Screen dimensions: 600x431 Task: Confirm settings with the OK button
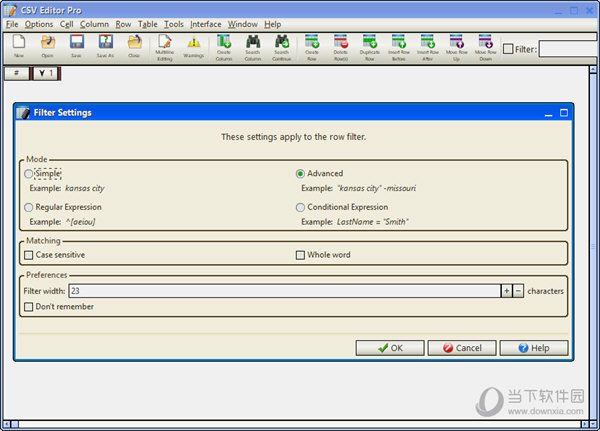(390, 348)
